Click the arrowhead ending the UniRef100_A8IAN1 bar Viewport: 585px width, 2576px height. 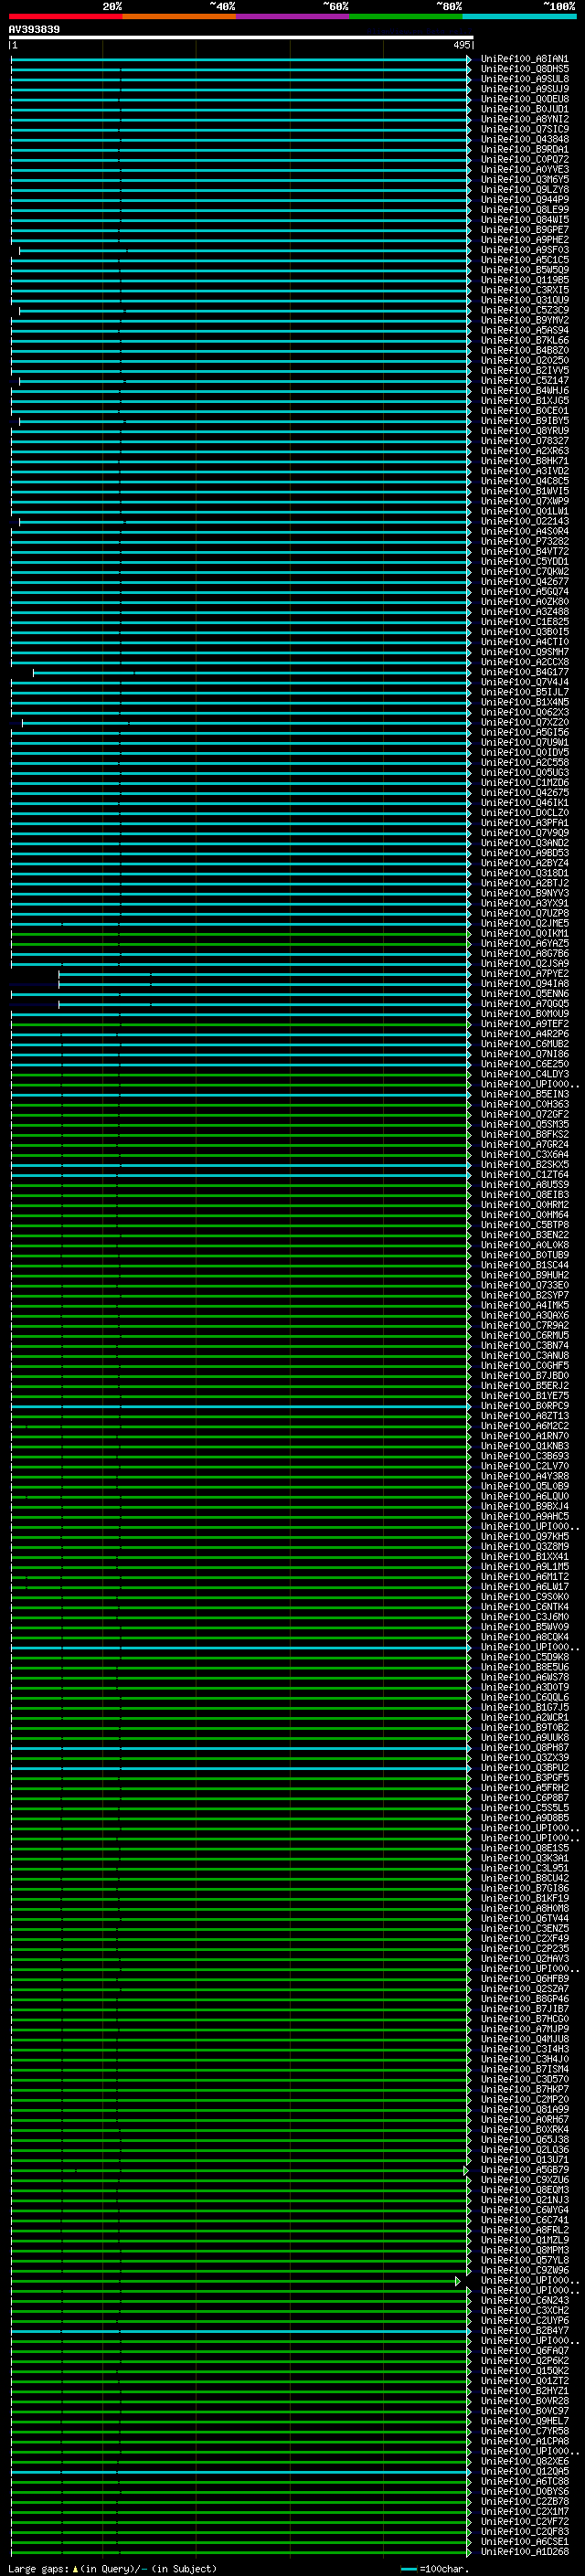click(x=468, y=59)
